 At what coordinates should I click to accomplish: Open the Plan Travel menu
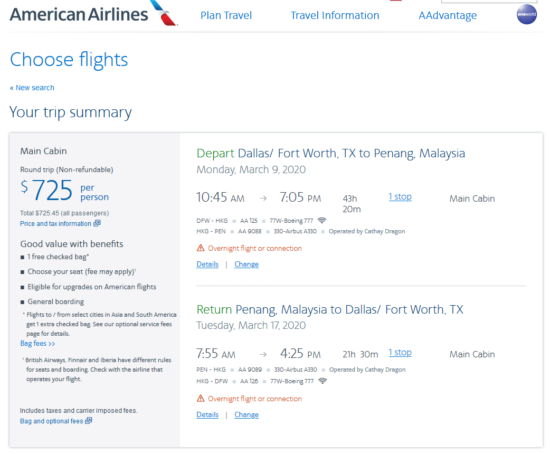point(226,15)
